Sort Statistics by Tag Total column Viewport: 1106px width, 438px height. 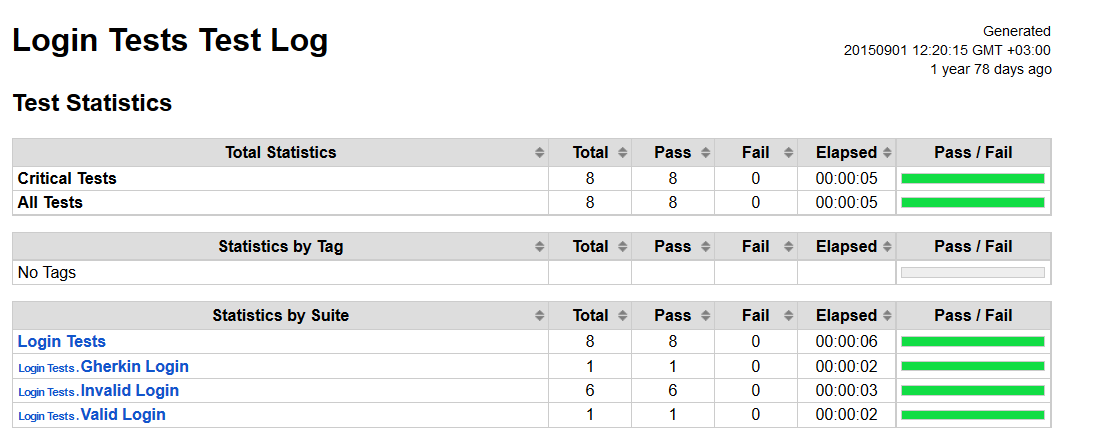[622, 247]
